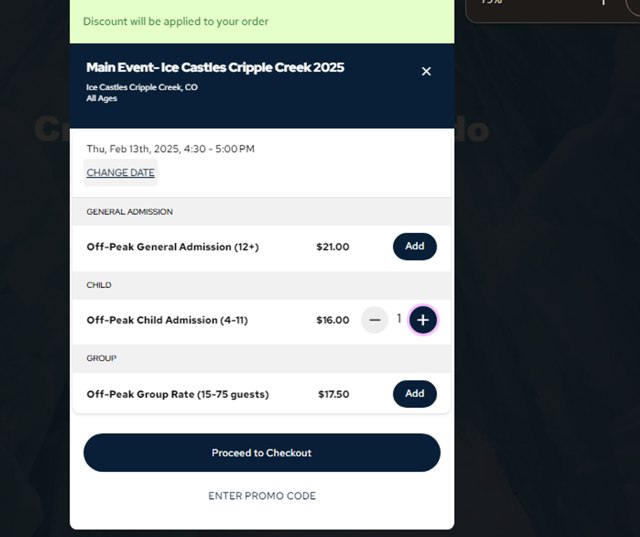Click the Ice Castles Cripple Creek, CO venue text

(142, 87)
